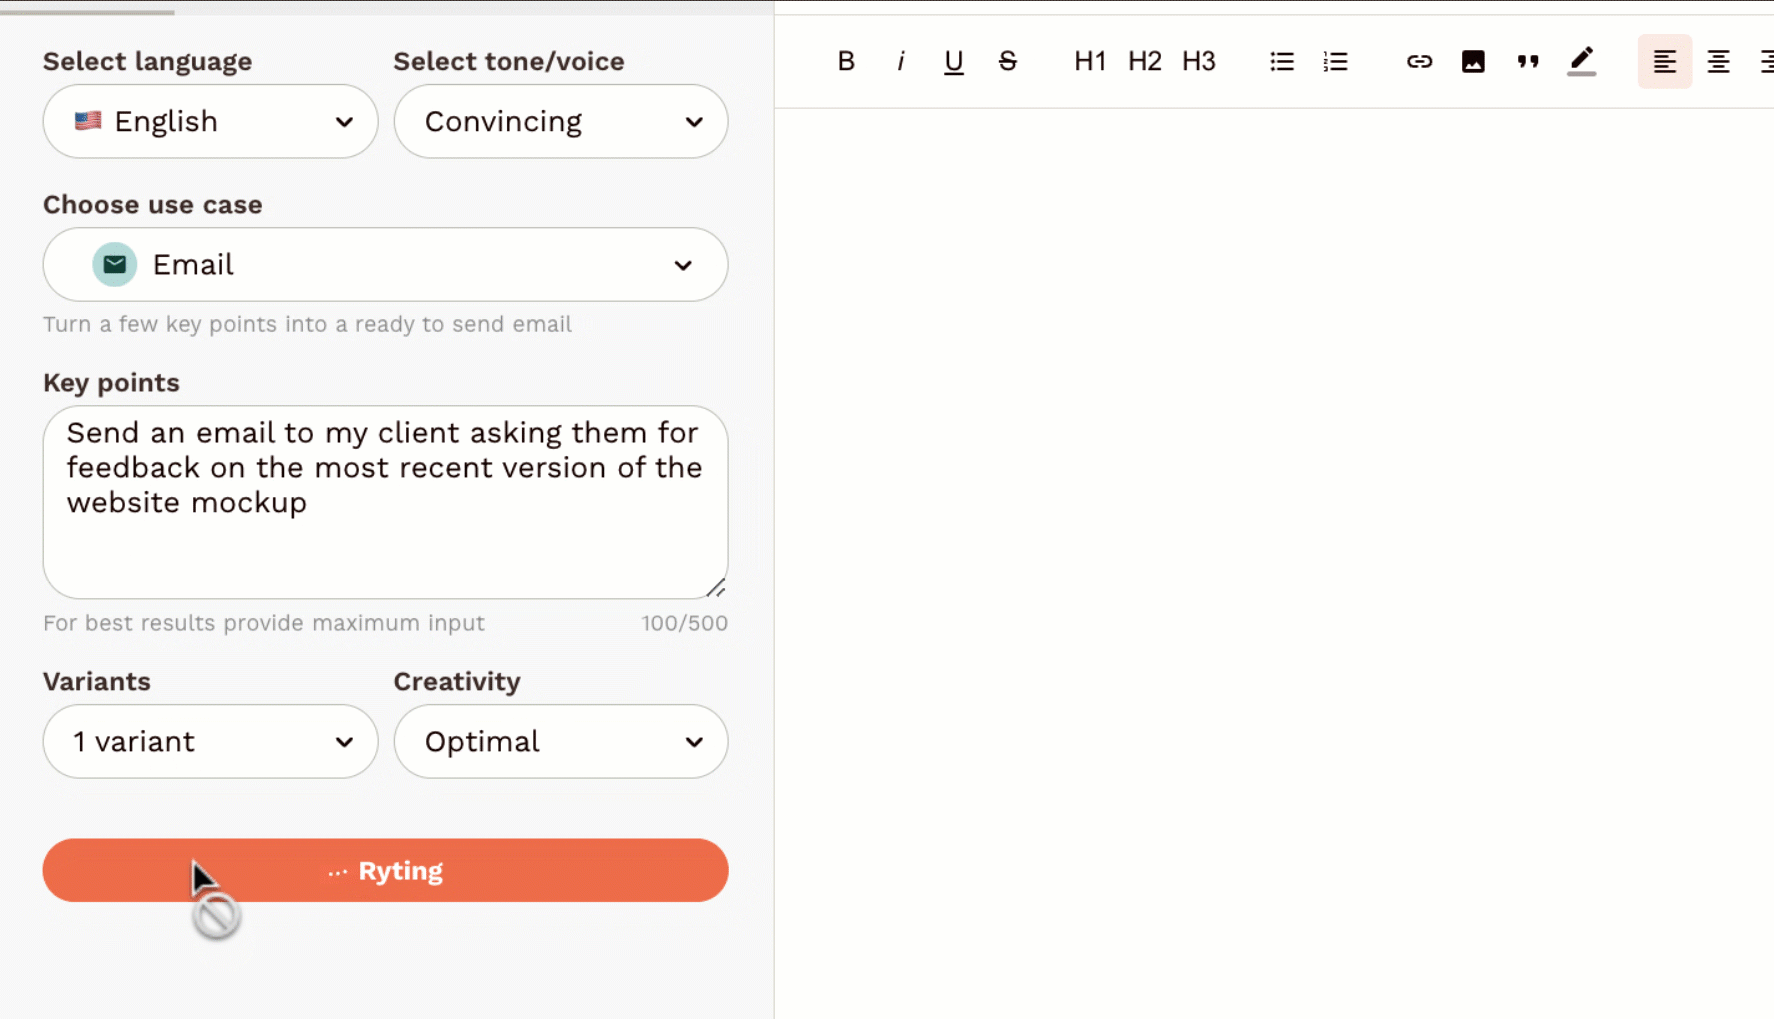
Task: Click the 'For best results' hint text
Action: coord(264,623)
